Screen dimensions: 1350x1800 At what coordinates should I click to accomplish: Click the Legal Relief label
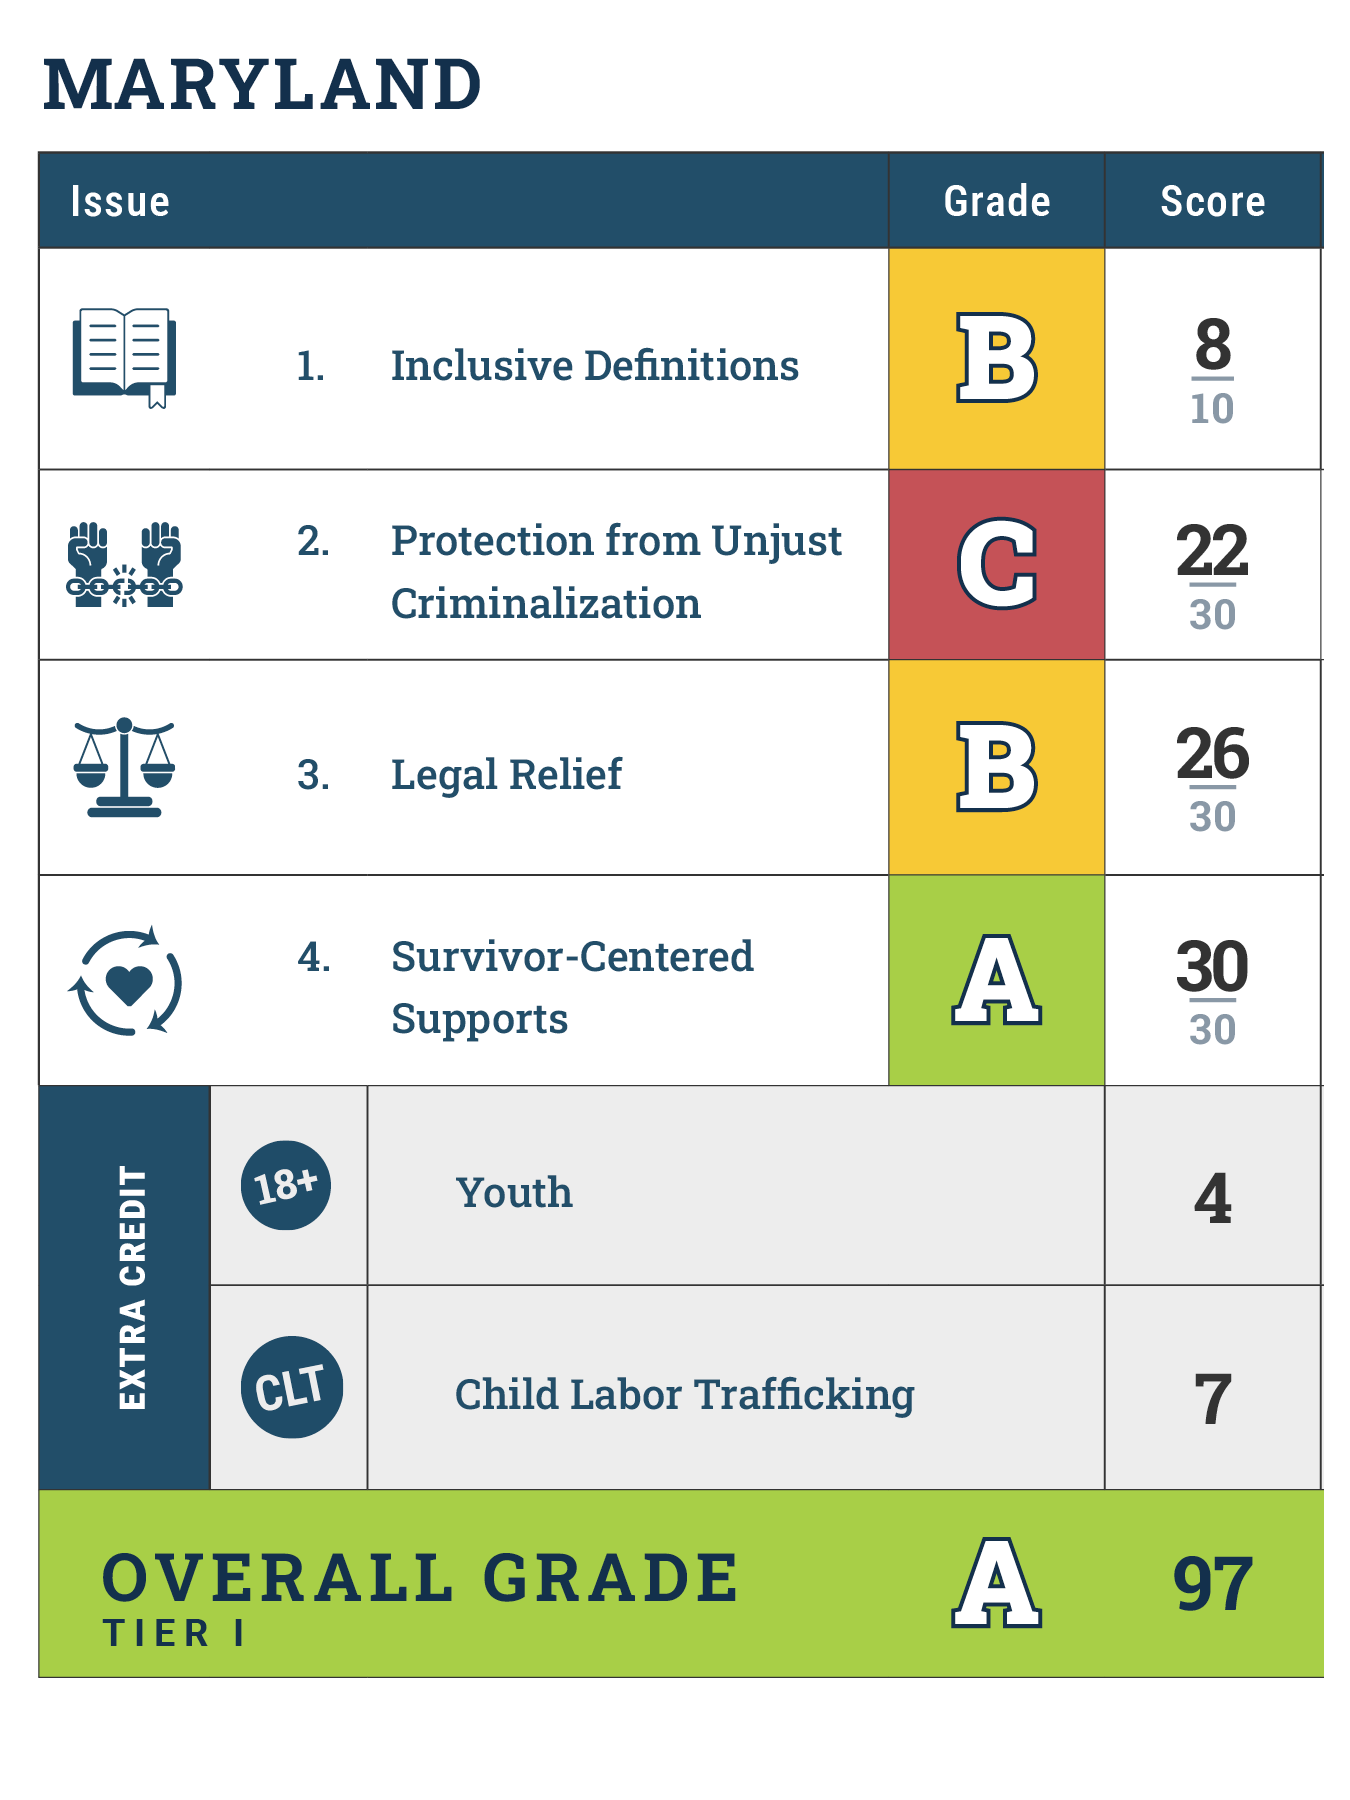coord(506,774)
